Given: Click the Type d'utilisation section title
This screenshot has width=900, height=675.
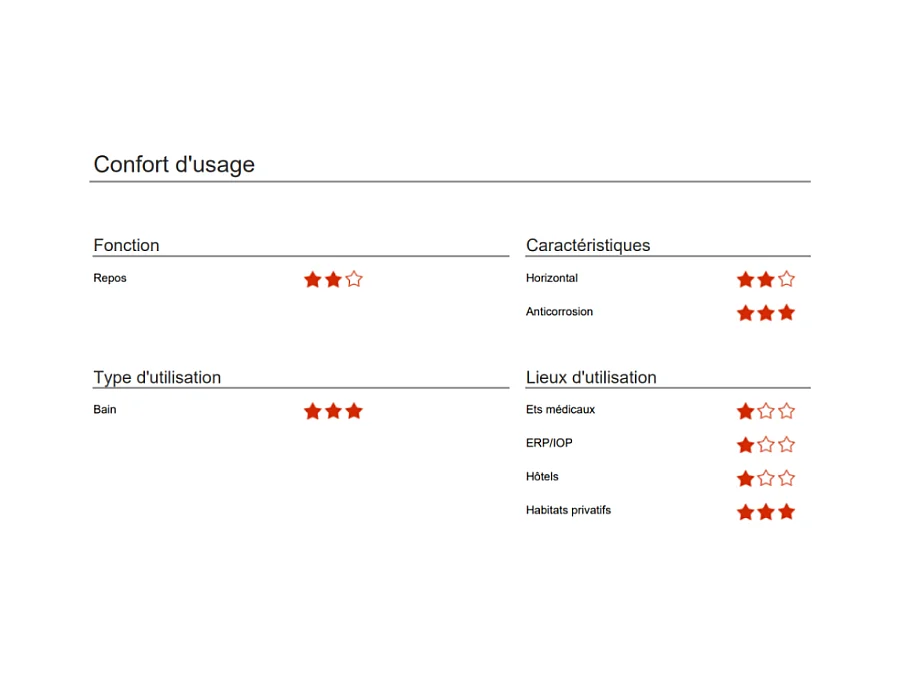Looking at the screenshot, I should click(157, 377).
